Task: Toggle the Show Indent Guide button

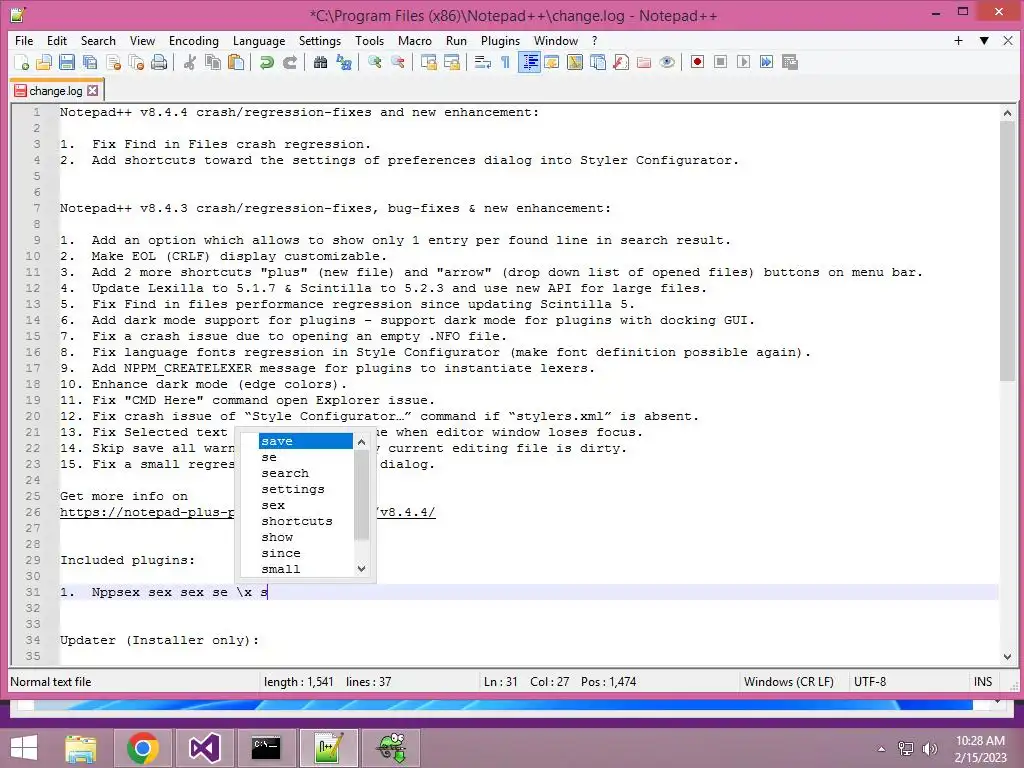Action: click(529, 62)
